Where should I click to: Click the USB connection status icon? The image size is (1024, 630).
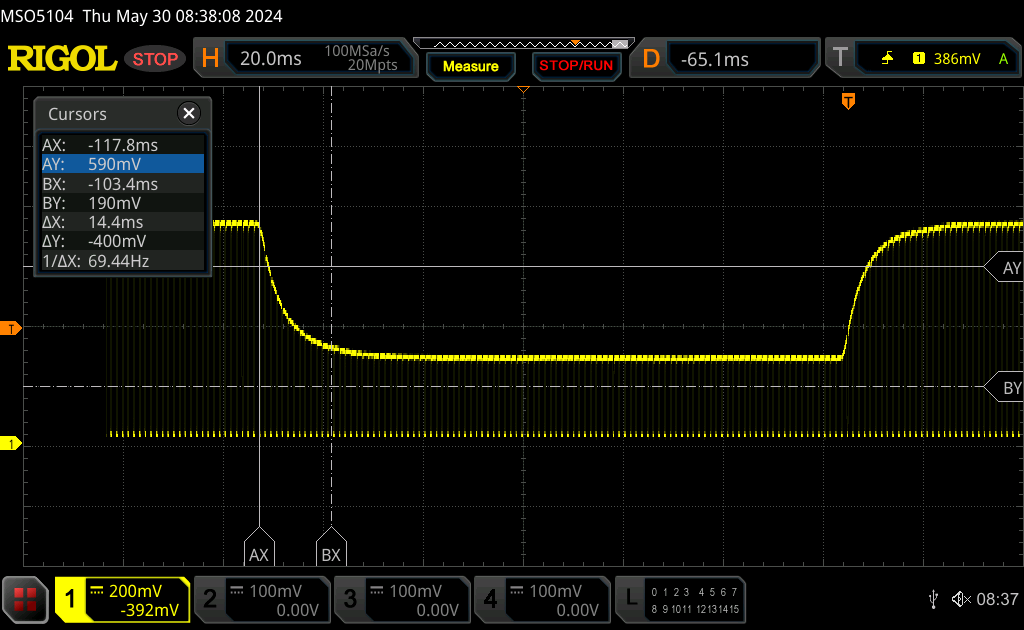point(933,599)
